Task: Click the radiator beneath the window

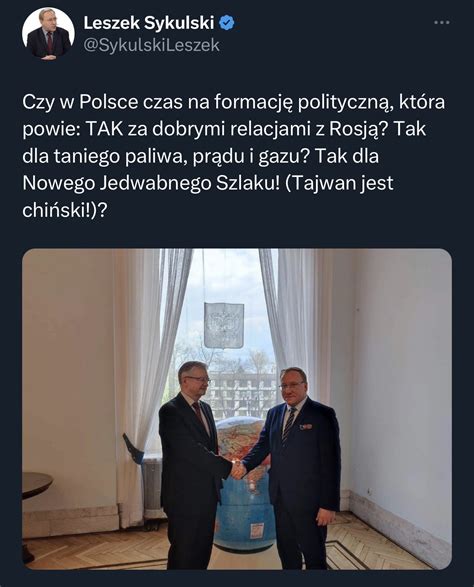Action: tap(152, 487)
